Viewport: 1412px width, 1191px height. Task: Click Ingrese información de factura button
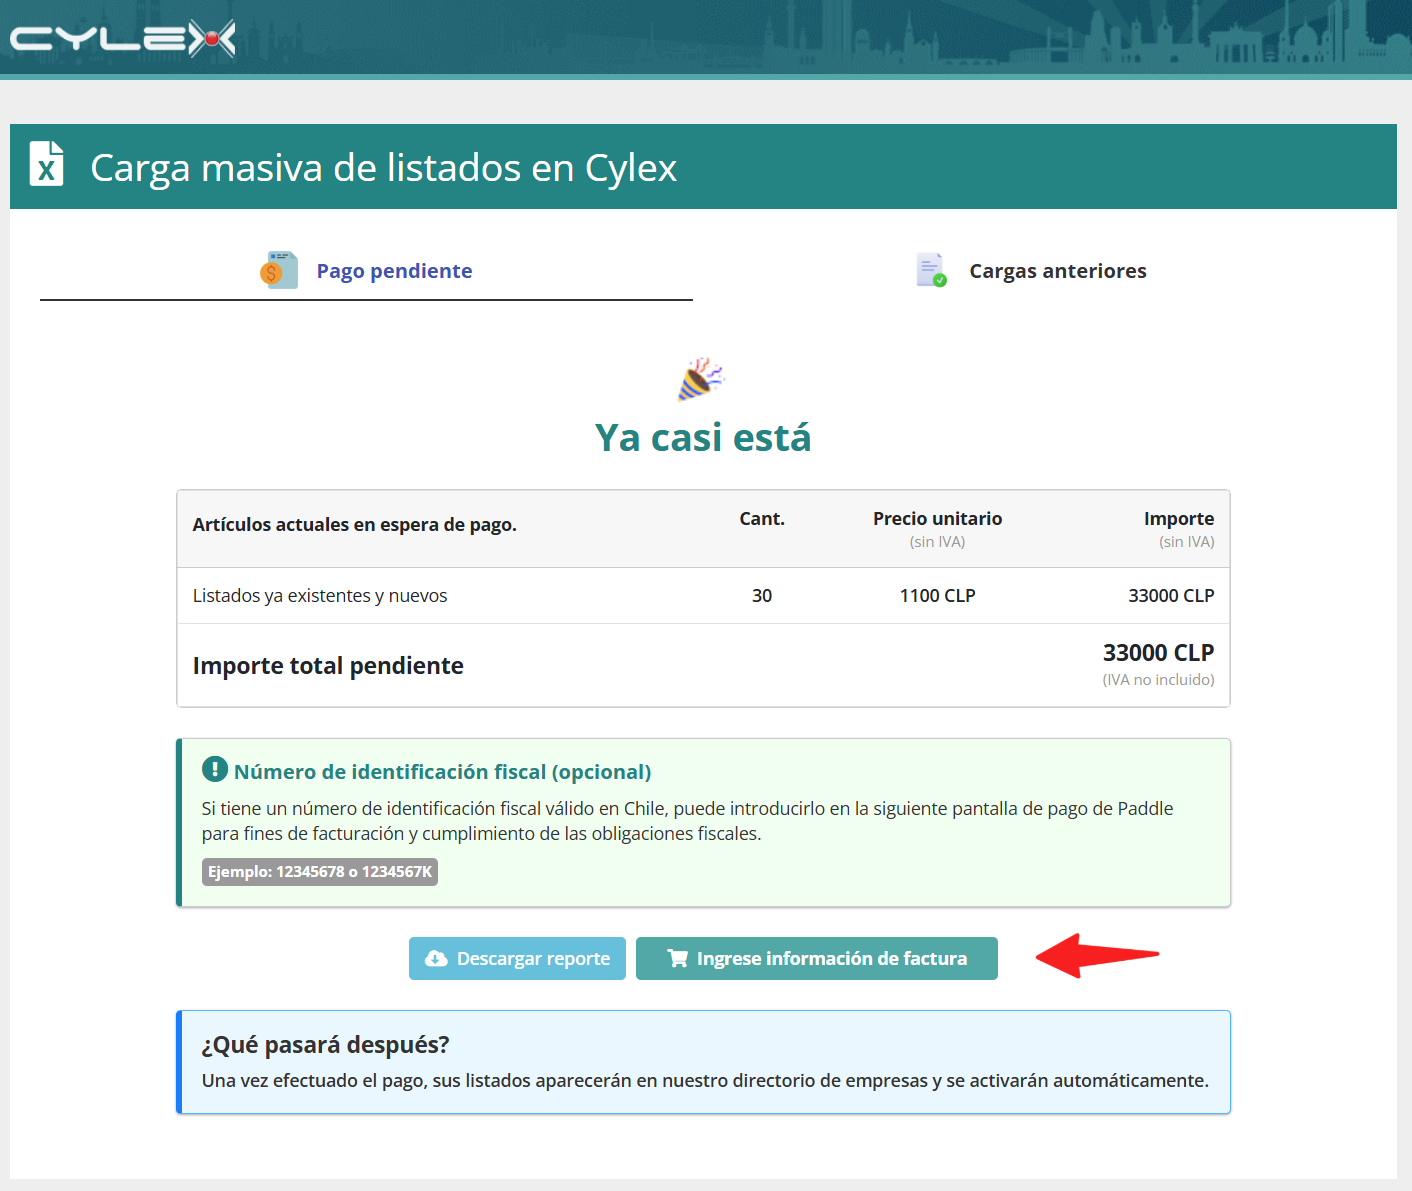coord(817,958)
